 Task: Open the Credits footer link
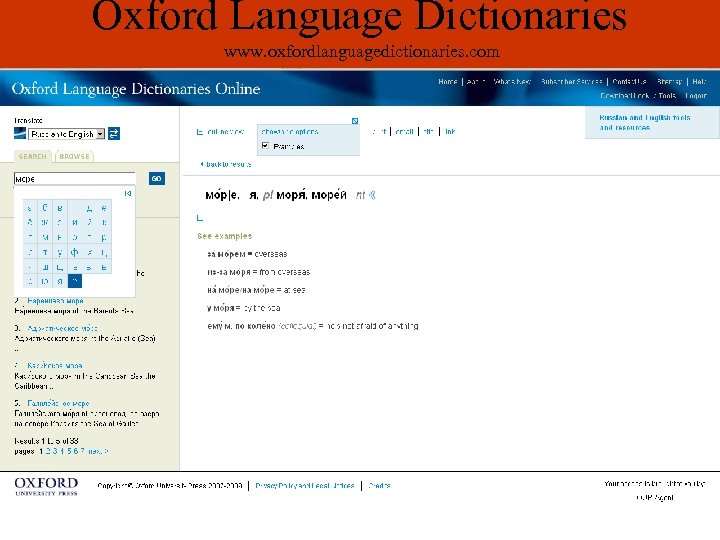tap(379, 485)
